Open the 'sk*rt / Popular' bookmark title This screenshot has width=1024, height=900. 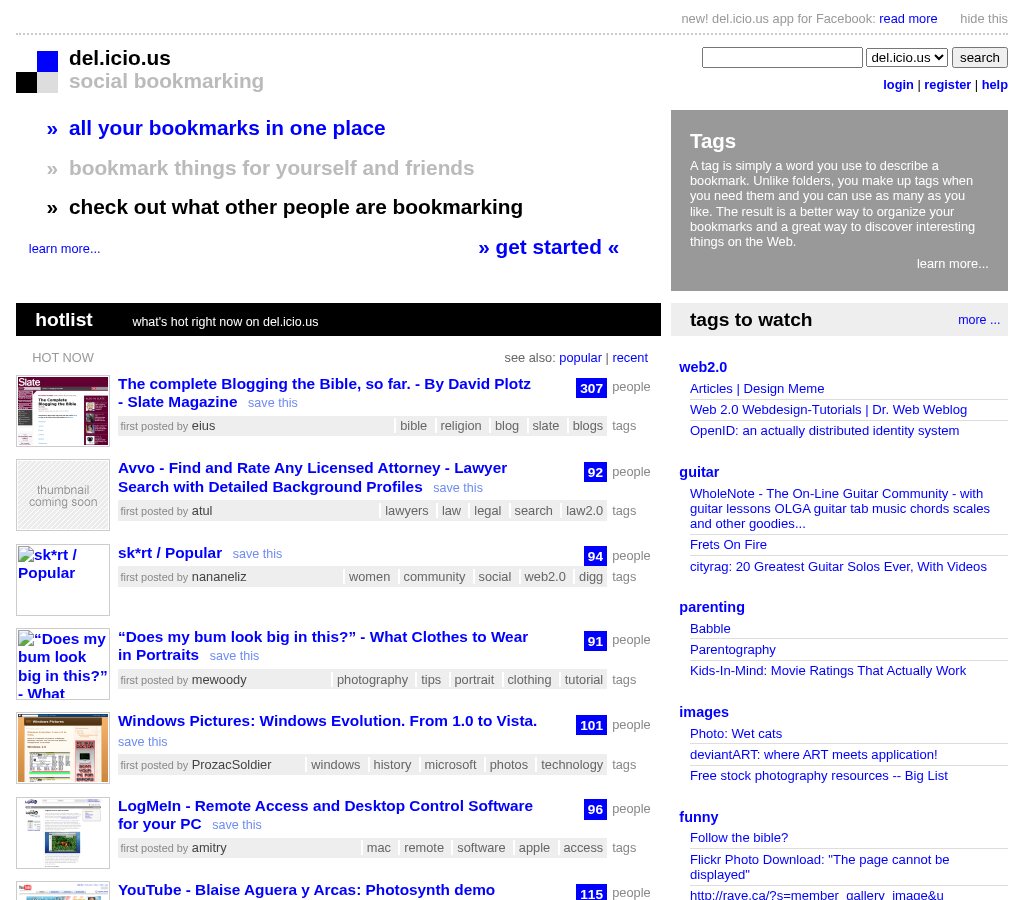point(170,553)
